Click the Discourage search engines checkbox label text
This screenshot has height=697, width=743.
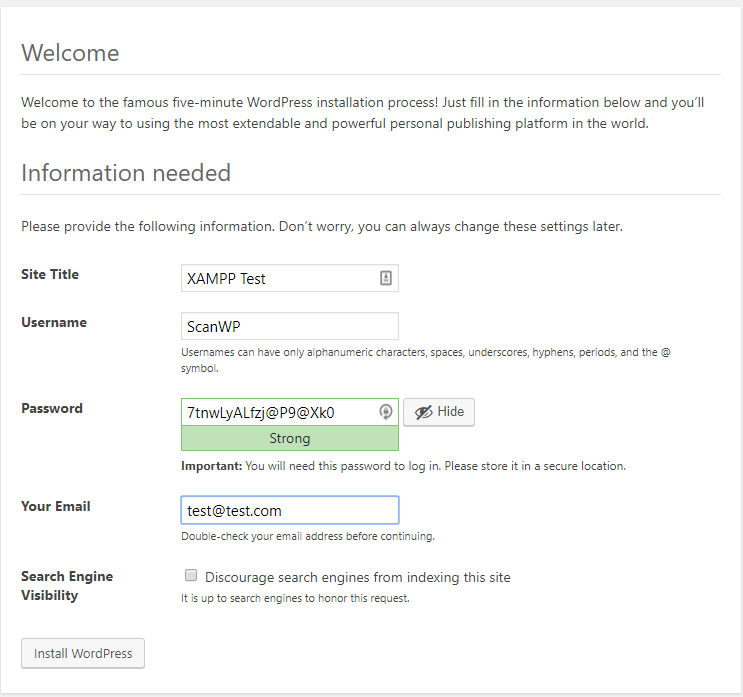tap(358, 577)
